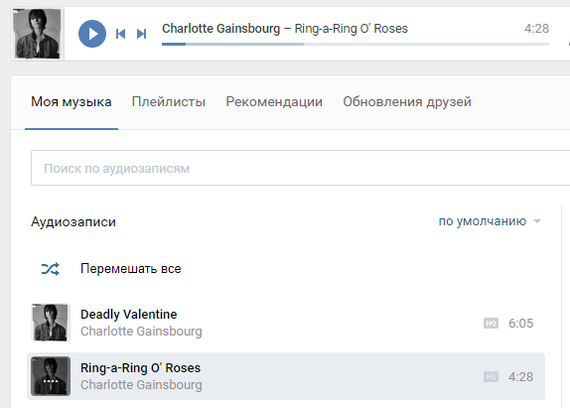The image size is (570, 408).
Task: Skip to previous track
Action: [120, 34]
